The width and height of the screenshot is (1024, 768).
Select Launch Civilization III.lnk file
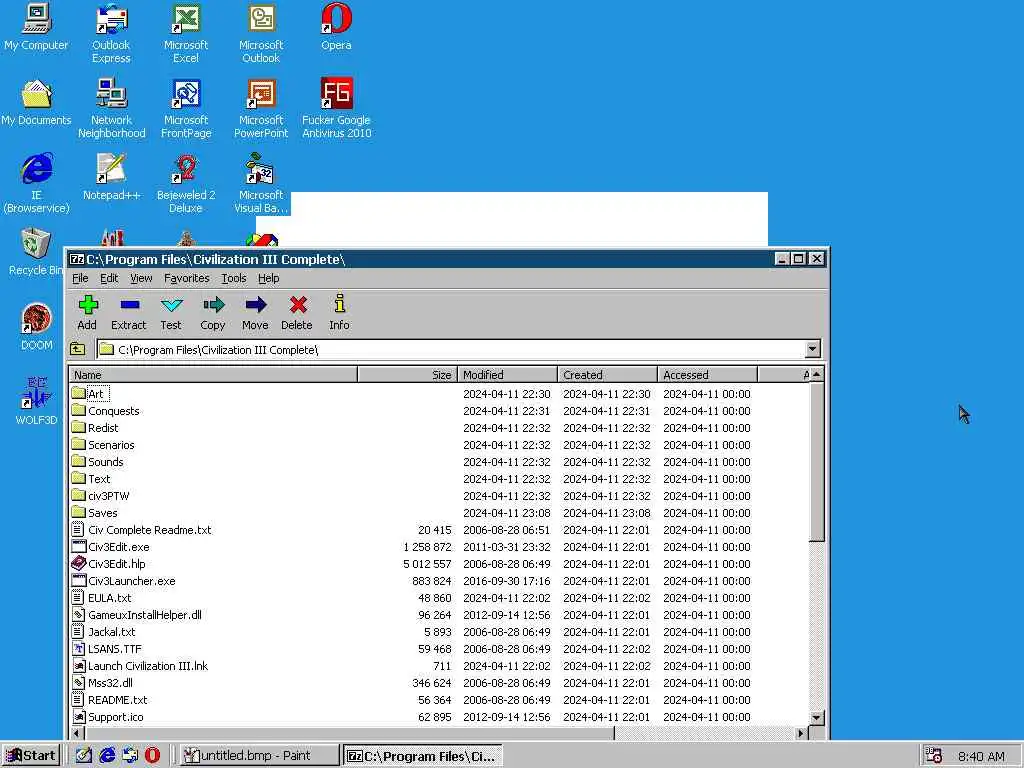click(x=140, y=665)
